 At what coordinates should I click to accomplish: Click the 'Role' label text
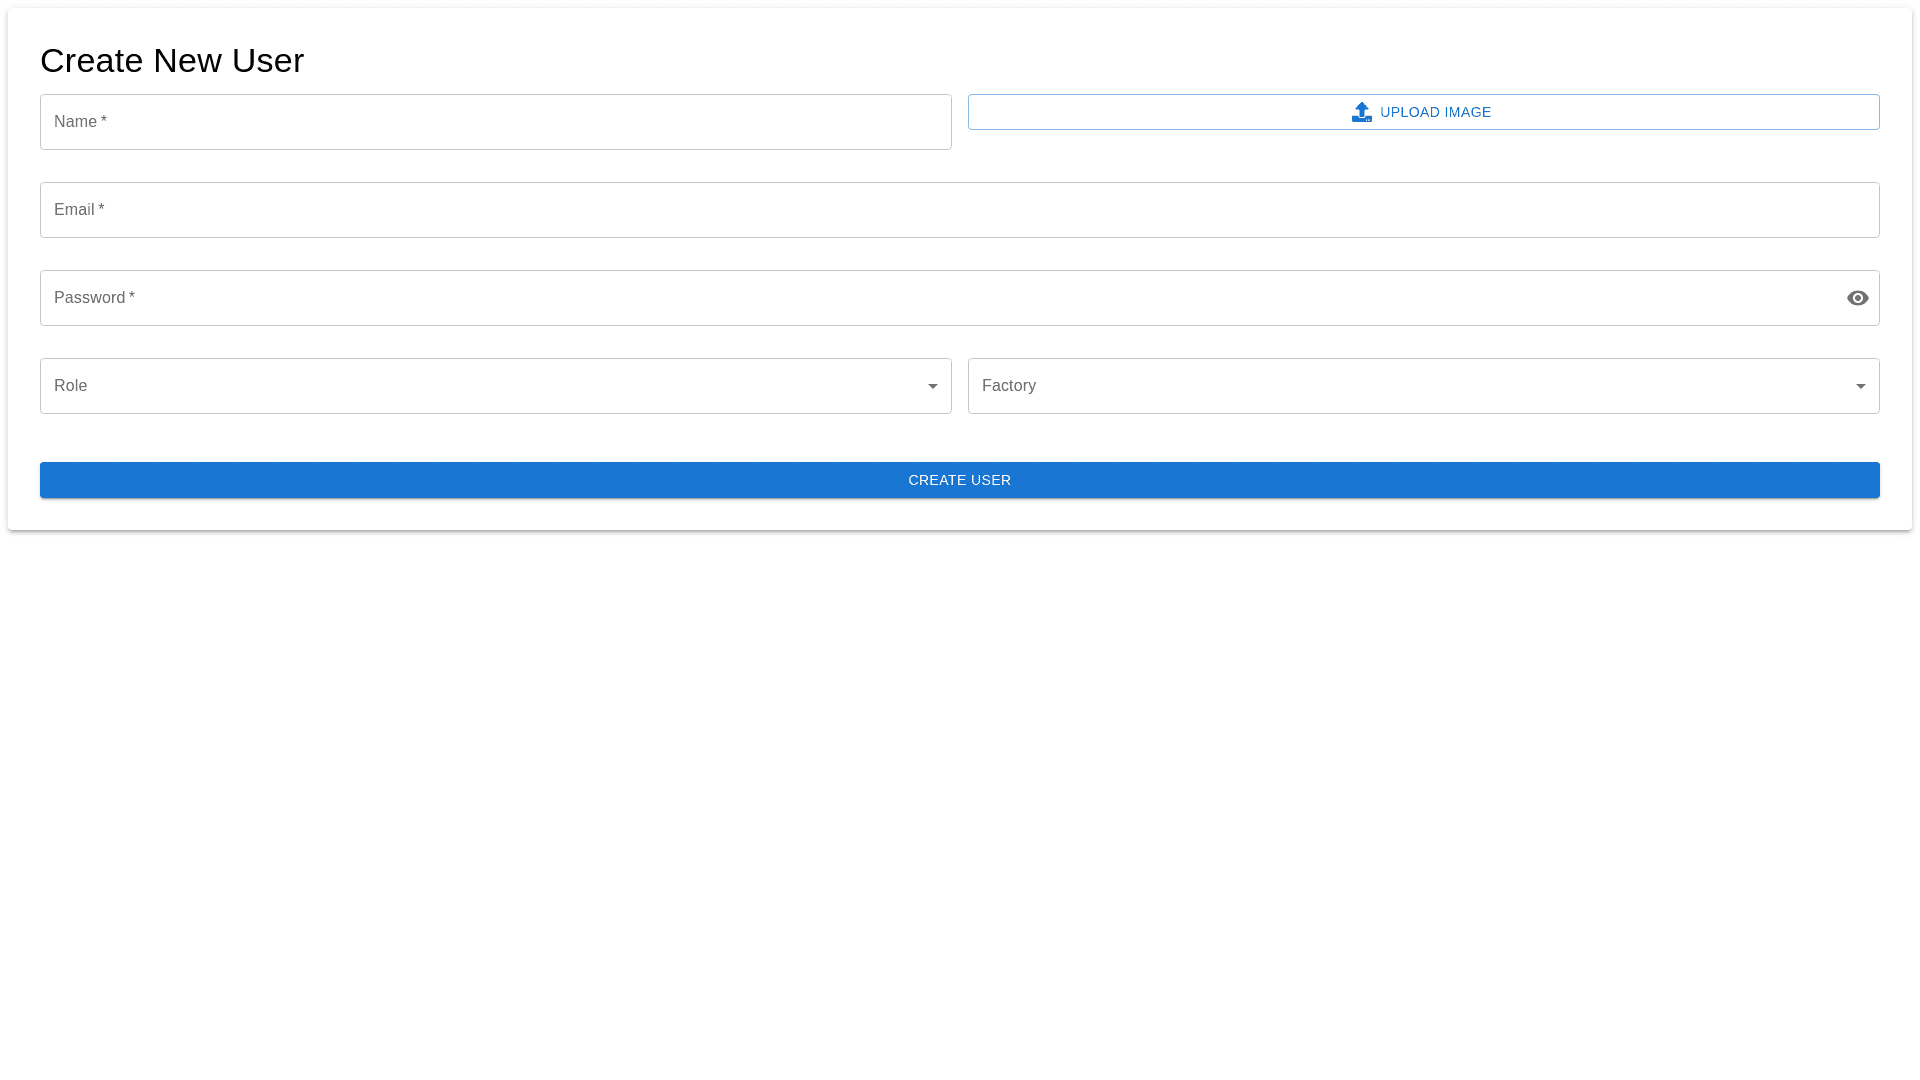(70, 386)
